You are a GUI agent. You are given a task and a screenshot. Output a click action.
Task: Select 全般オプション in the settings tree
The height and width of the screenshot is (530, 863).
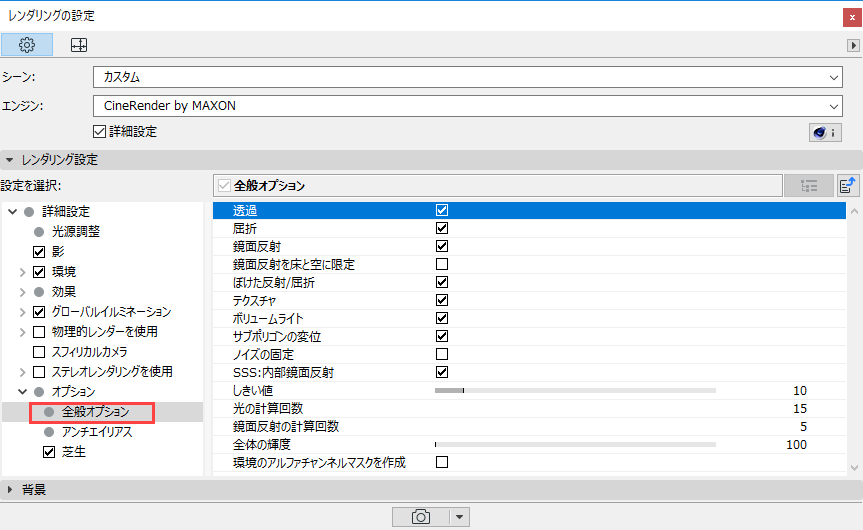click(95, 412)
